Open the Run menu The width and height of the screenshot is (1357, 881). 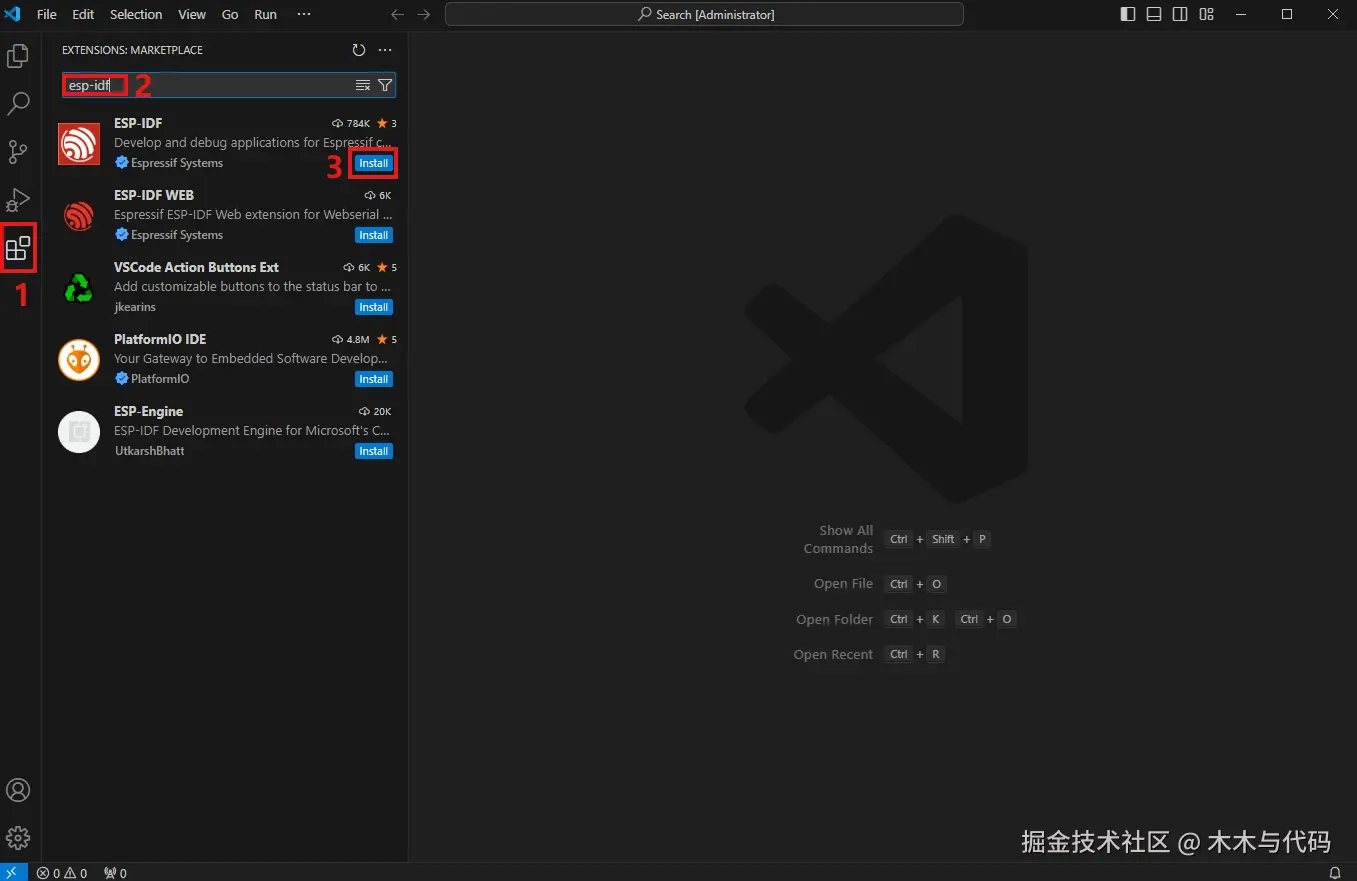point(265,14)
